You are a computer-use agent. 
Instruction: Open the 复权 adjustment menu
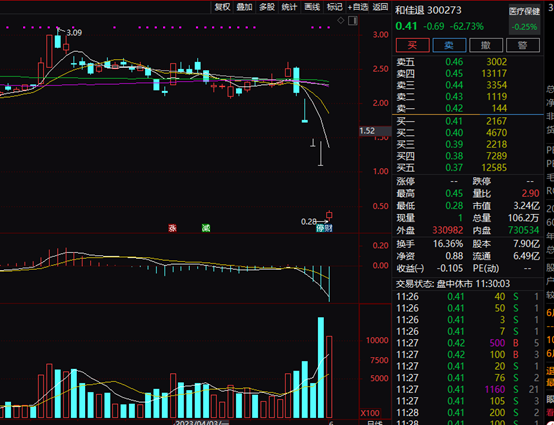point(222,7)
